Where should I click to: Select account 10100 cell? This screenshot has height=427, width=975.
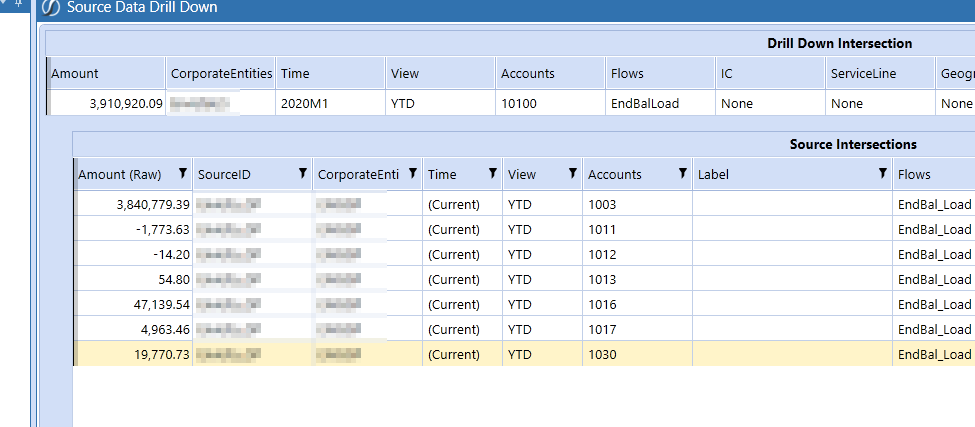point(550,103)
